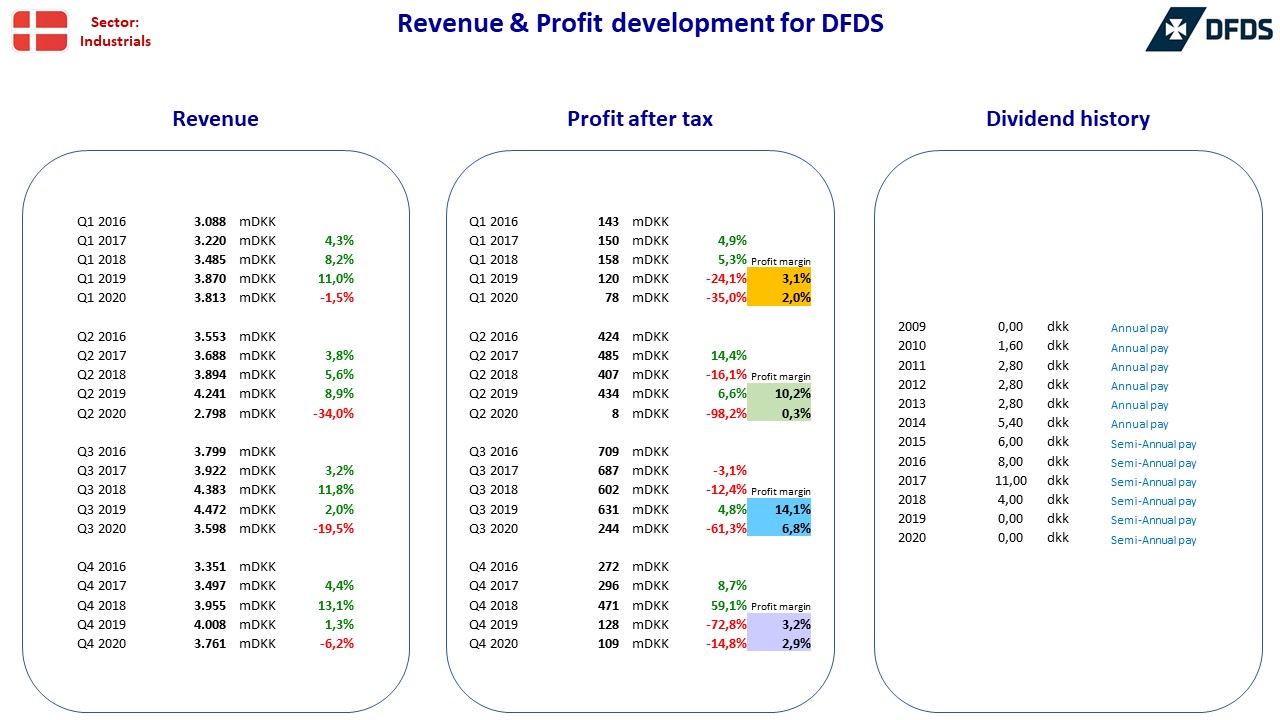Viewport: 1280px width, 720px height.
Task: Select the 2014 dividend value 5,40
Action: click(x=1010, y=423)
